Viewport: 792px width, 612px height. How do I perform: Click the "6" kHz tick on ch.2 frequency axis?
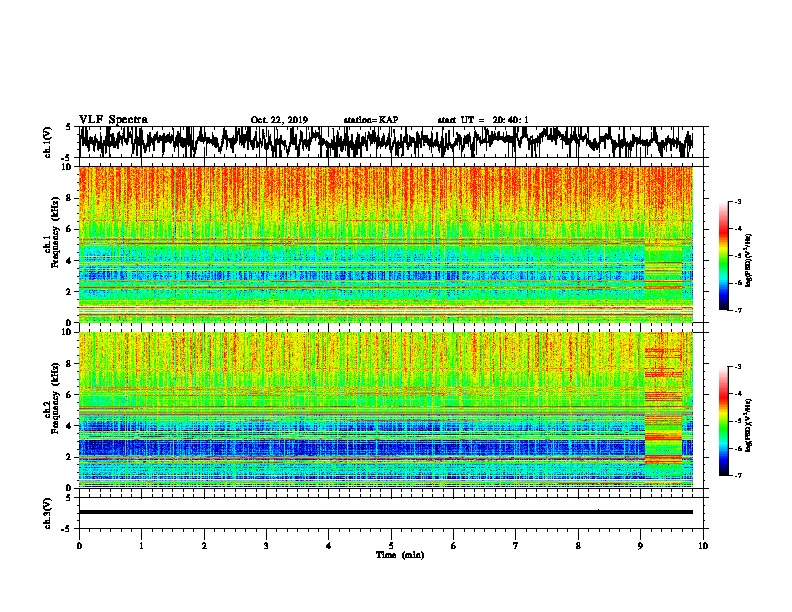[69, 394]
